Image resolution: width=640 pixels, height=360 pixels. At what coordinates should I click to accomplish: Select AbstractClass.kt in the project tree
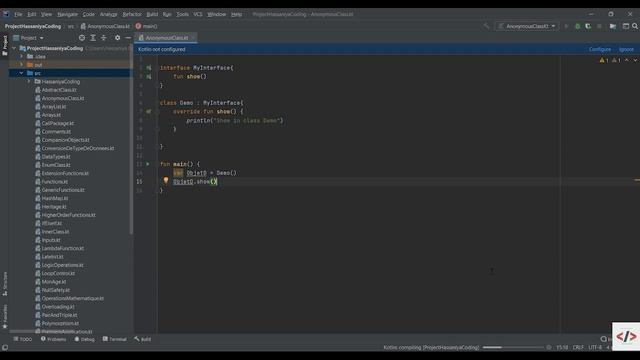click(x=59, y=90)
